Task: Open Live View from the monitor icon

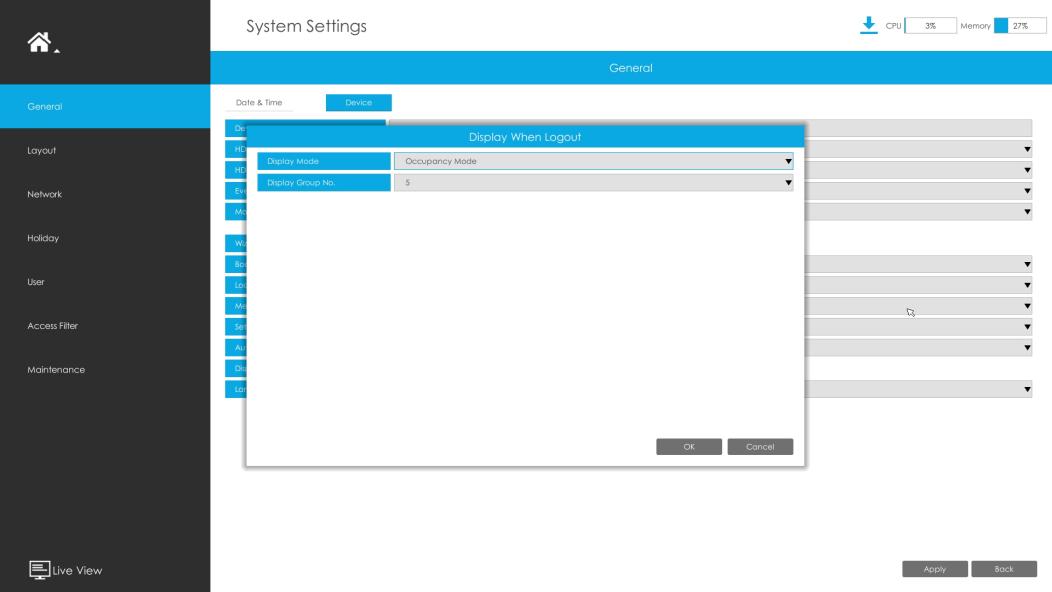Action: point(40,570)
